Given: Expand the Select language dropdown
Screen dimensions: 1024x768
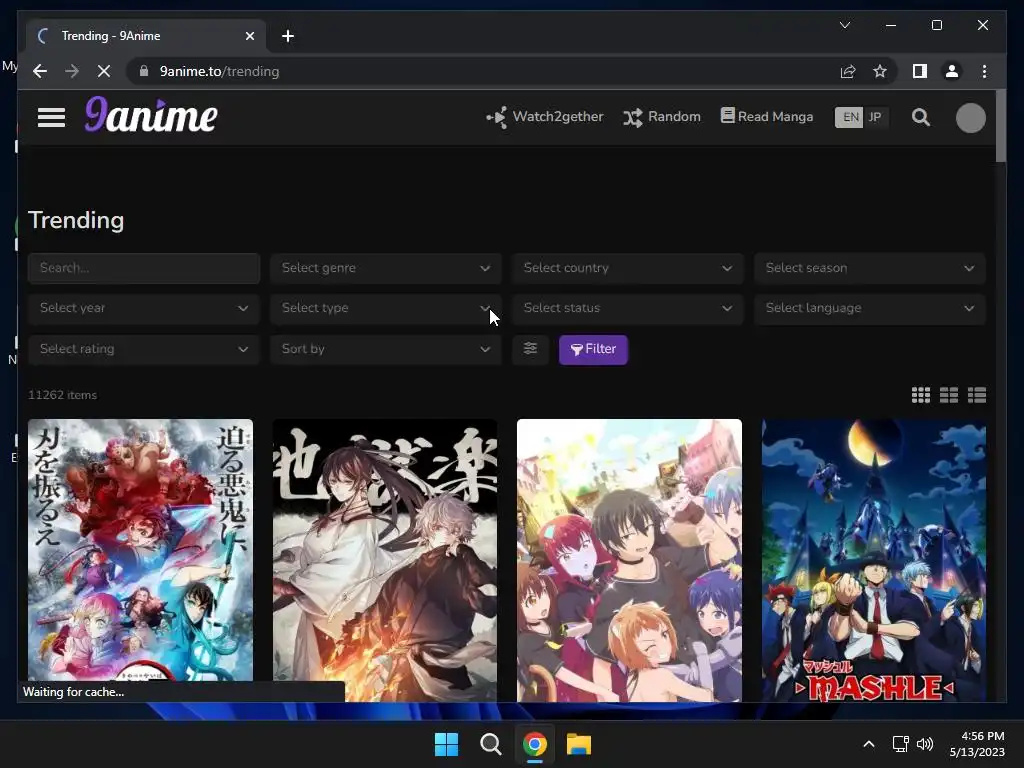Looking at the screenshot, I should click(x=869, y=308).
